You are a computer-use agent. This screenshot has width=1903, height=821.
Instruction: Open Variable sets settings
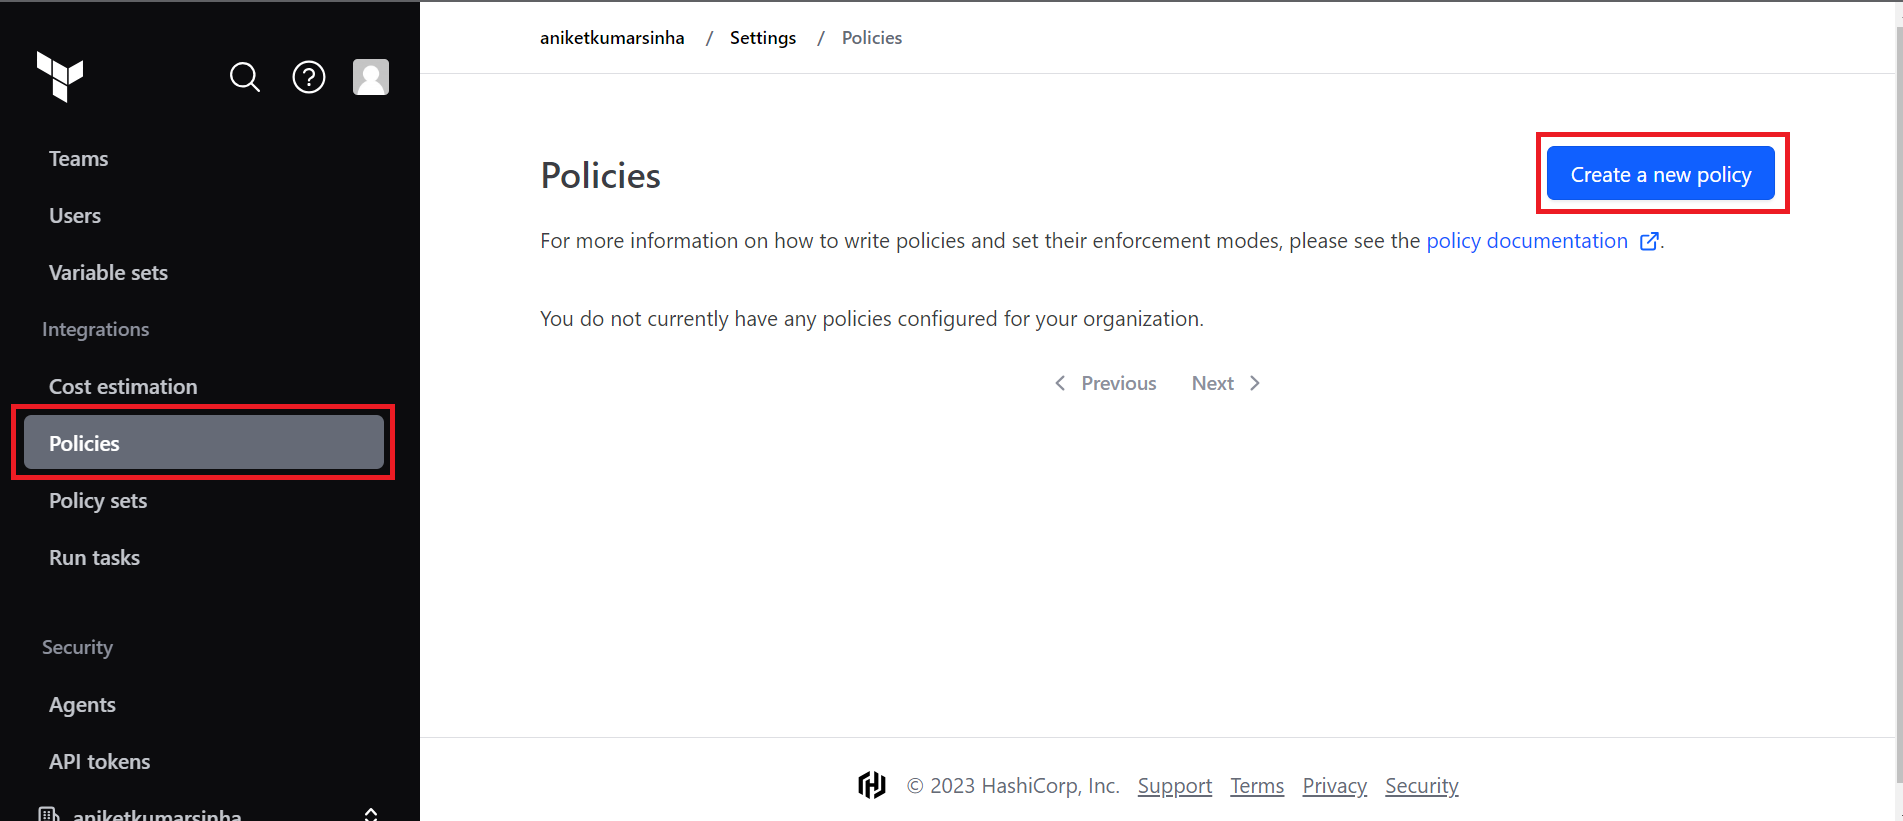point(108,273)
